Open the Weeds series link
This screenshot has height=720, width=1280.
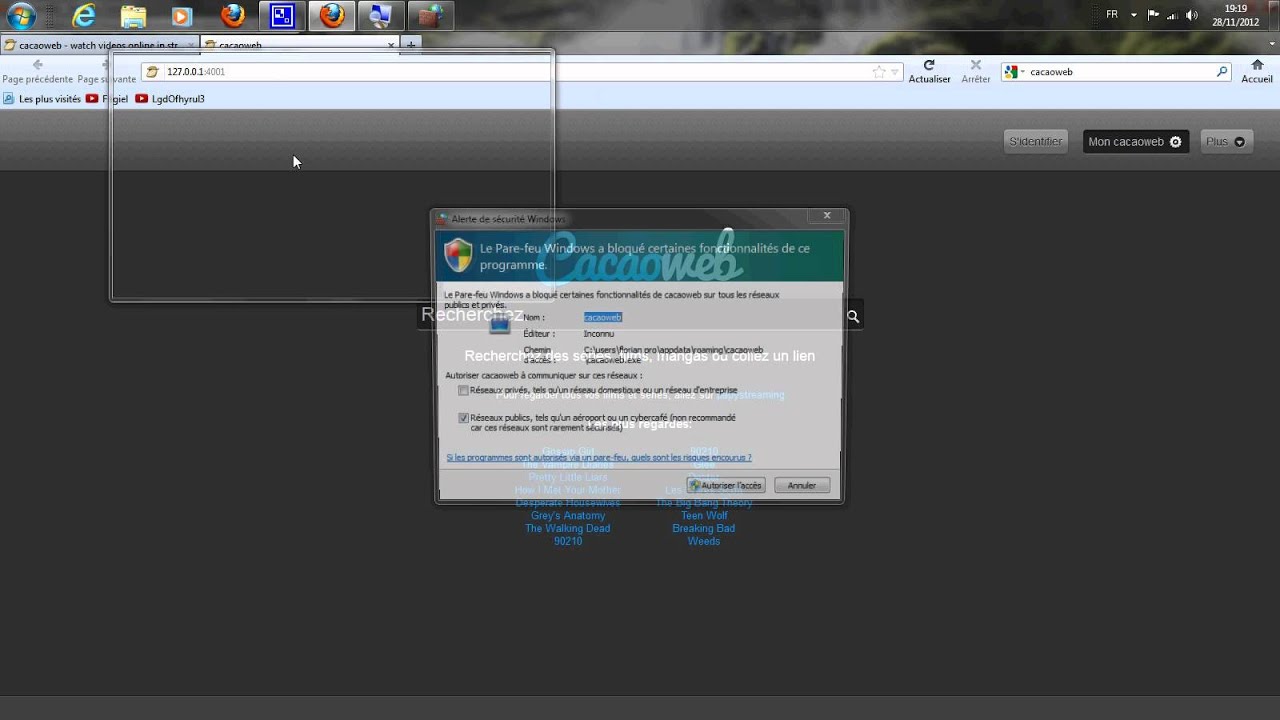tap(704, 541)
